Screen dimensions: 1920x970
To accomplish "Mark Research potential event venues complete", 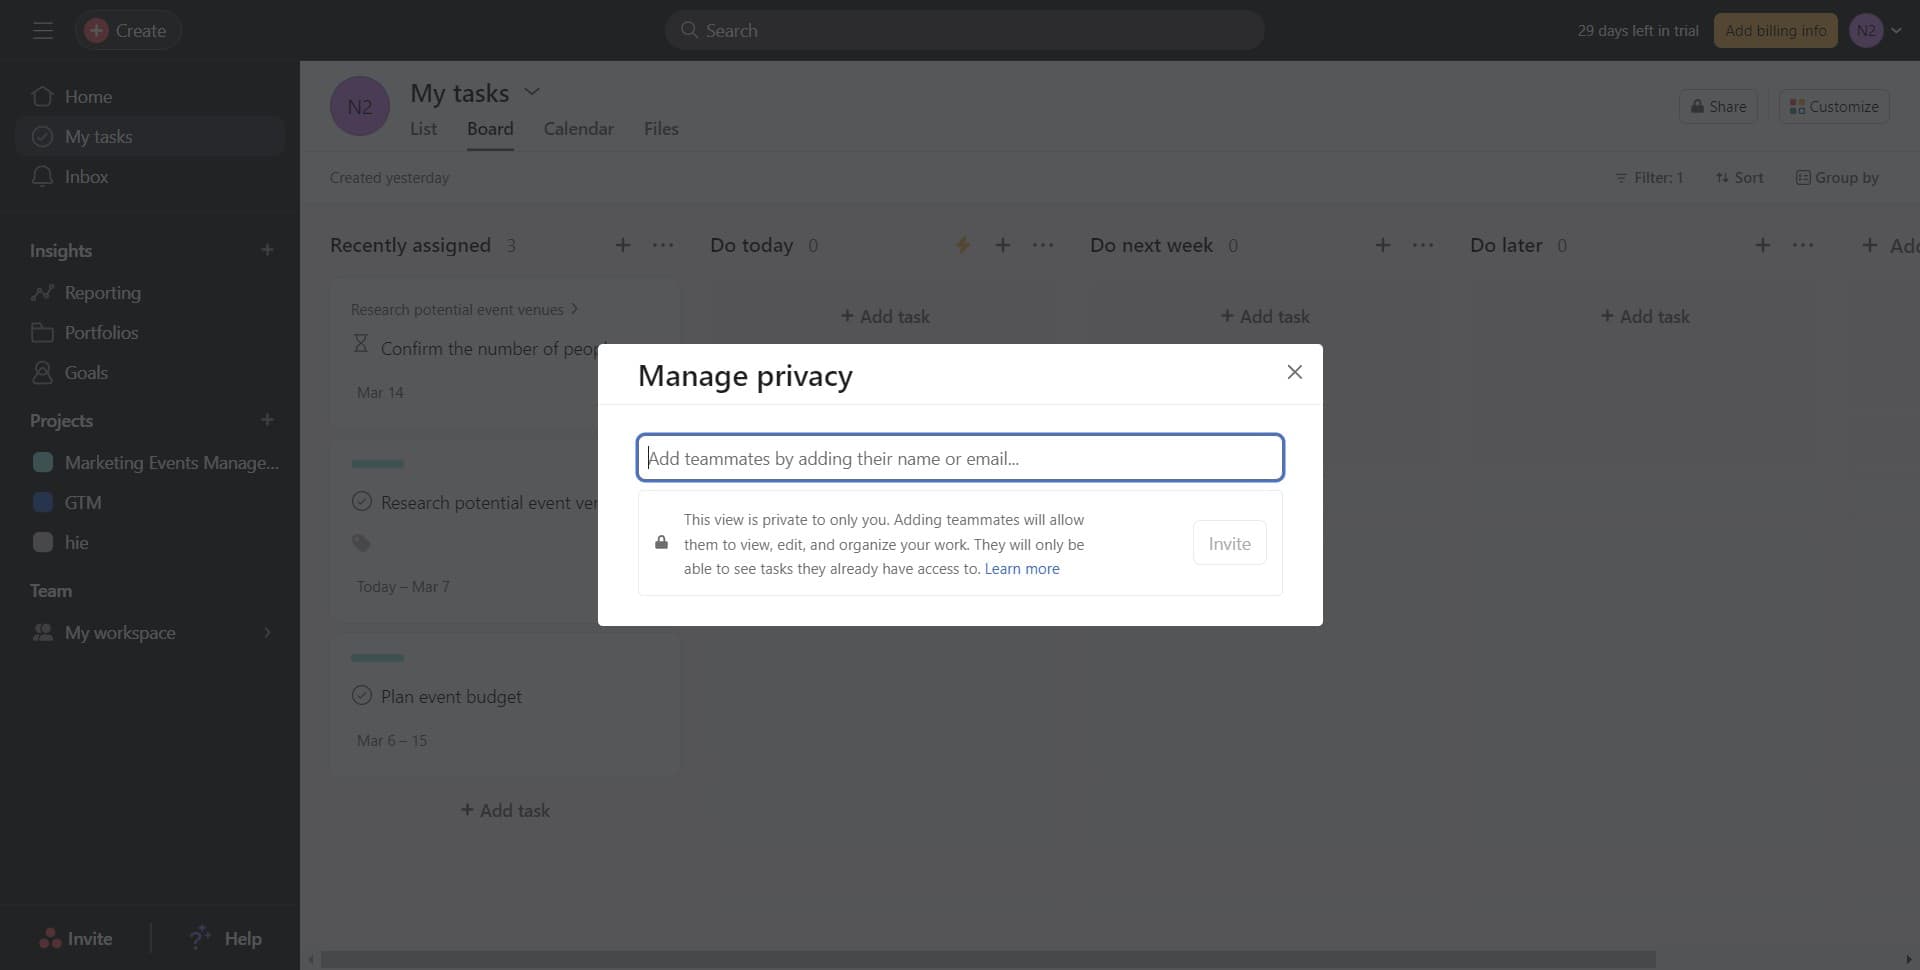I will (x=362, y=501).
